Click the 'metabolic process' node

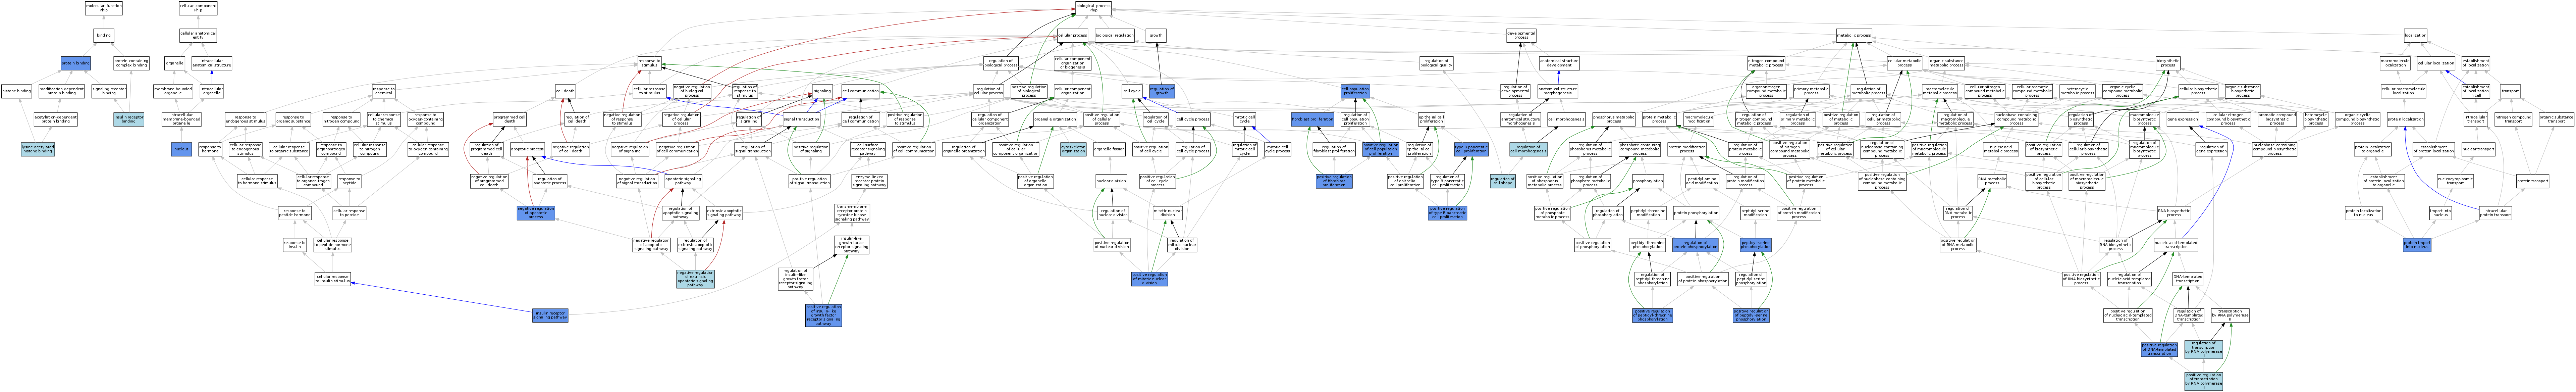[1854, 35]
